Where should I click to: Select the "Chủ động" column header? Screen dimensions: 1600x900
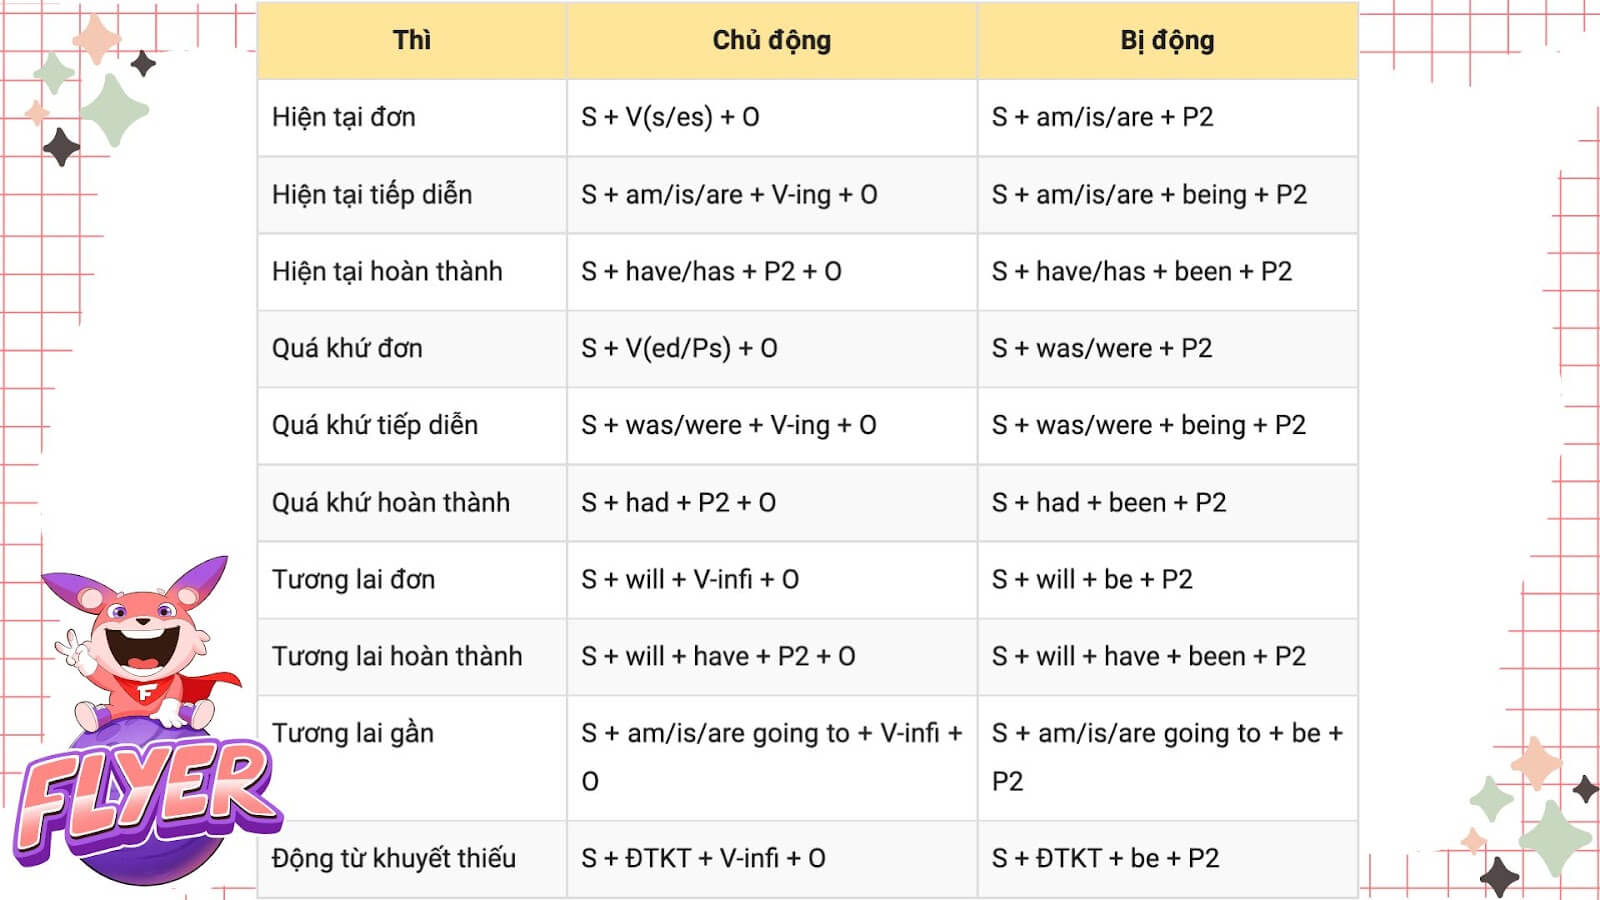click(x=771, y=41)
